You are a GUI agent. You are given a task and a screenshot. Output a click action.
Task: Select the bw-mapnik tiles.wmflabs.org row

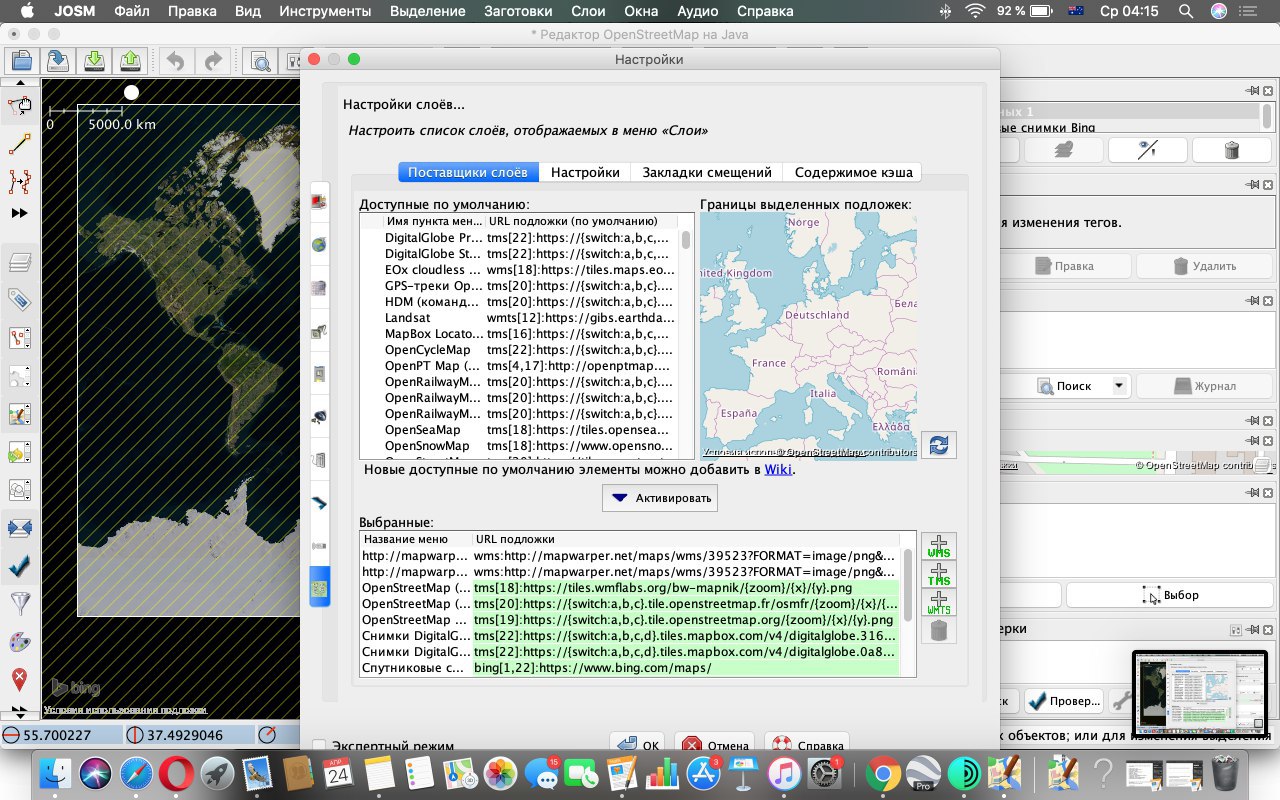pyautogui.click(x=629, y=588)
